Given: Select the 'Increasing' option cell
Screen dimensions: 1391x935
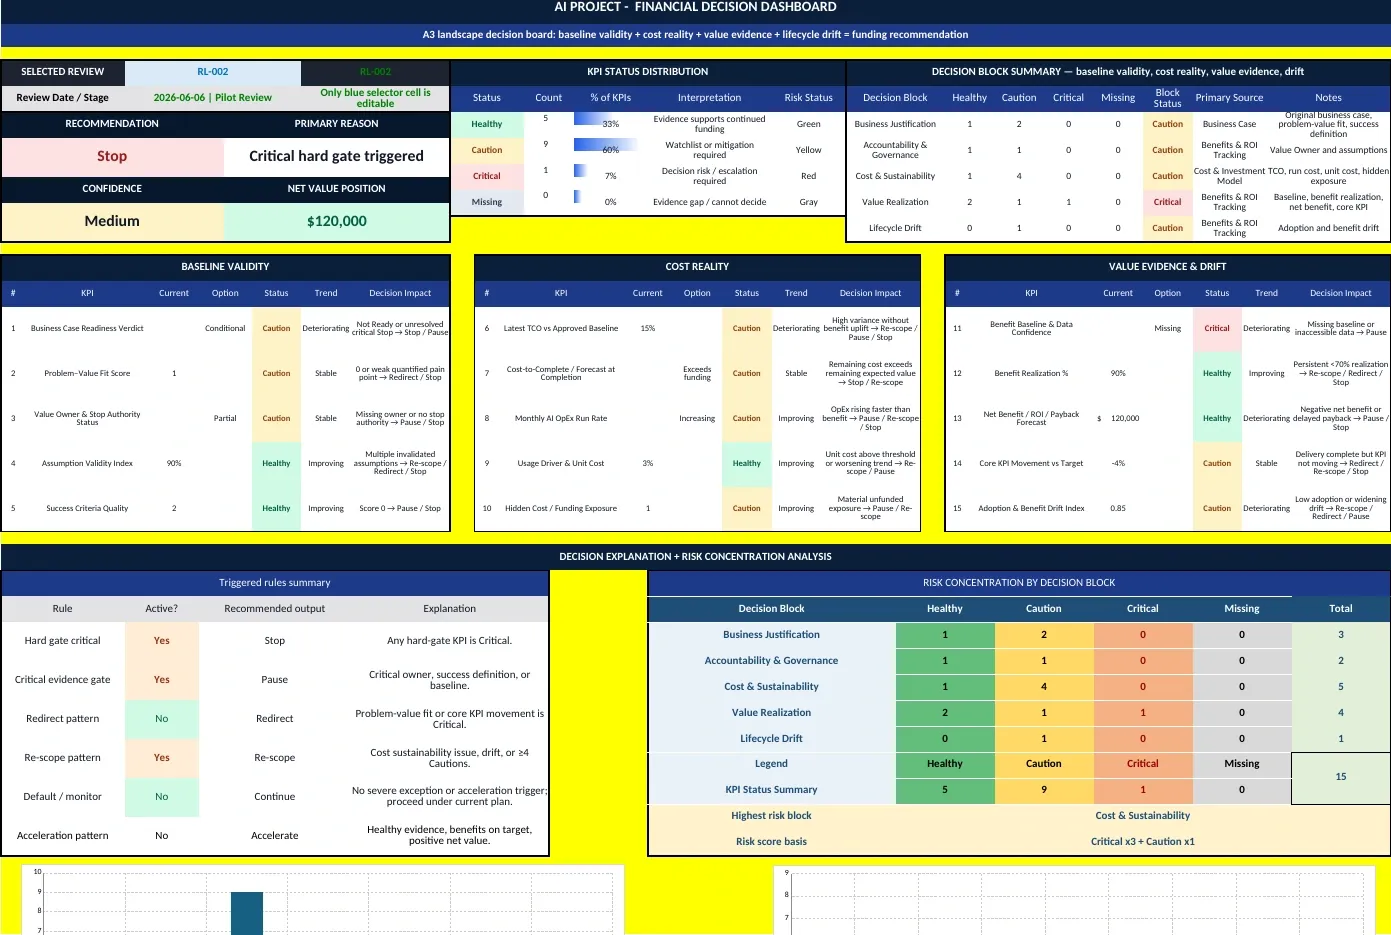Looking at the screenshot, I should 697,418.
